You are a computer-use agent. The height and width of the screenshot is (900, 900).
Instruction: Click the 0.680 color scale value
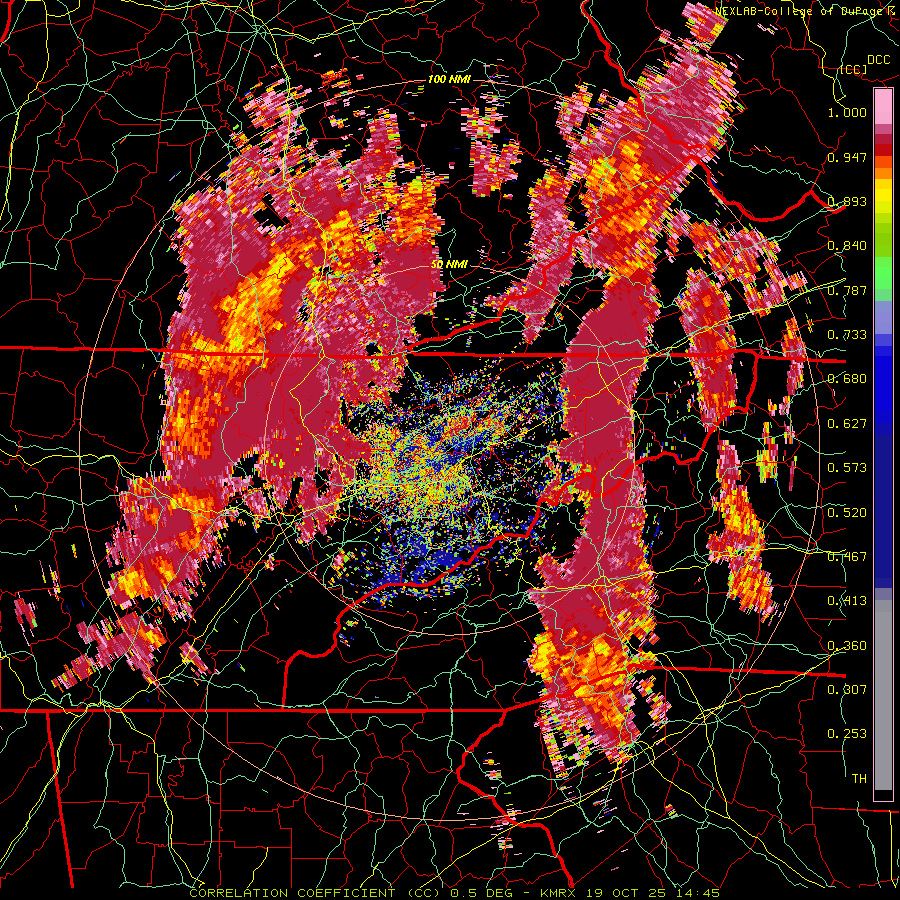tap(847, 379)
